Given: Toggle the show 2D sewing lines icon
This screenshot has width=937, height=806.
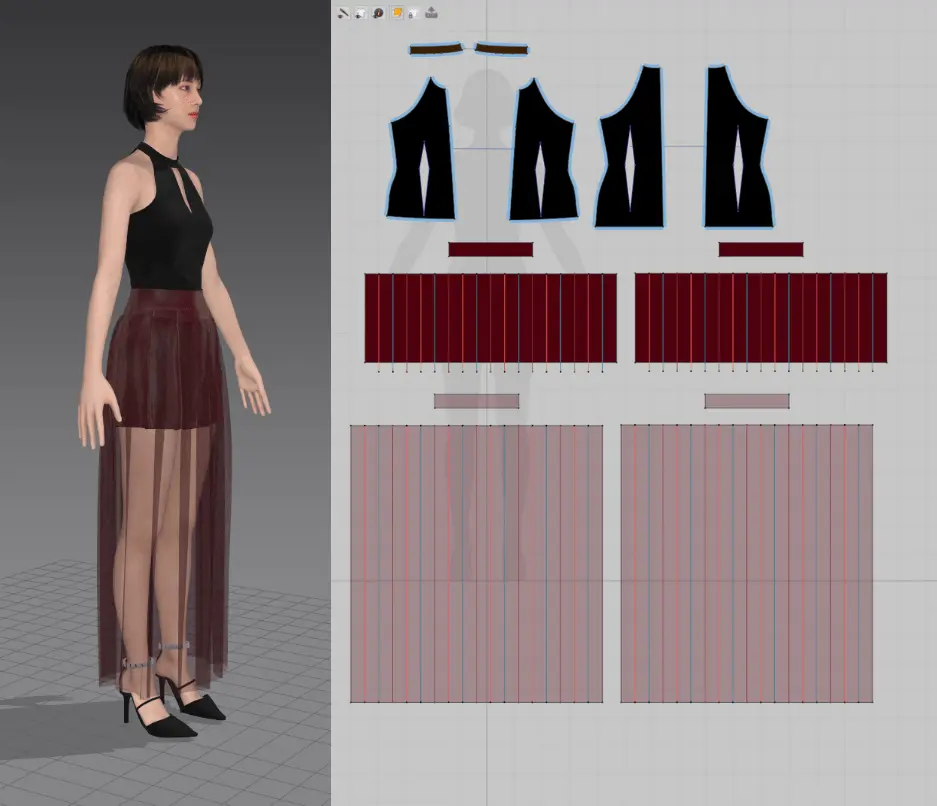Looking at the screenshot, I should 343,13.
